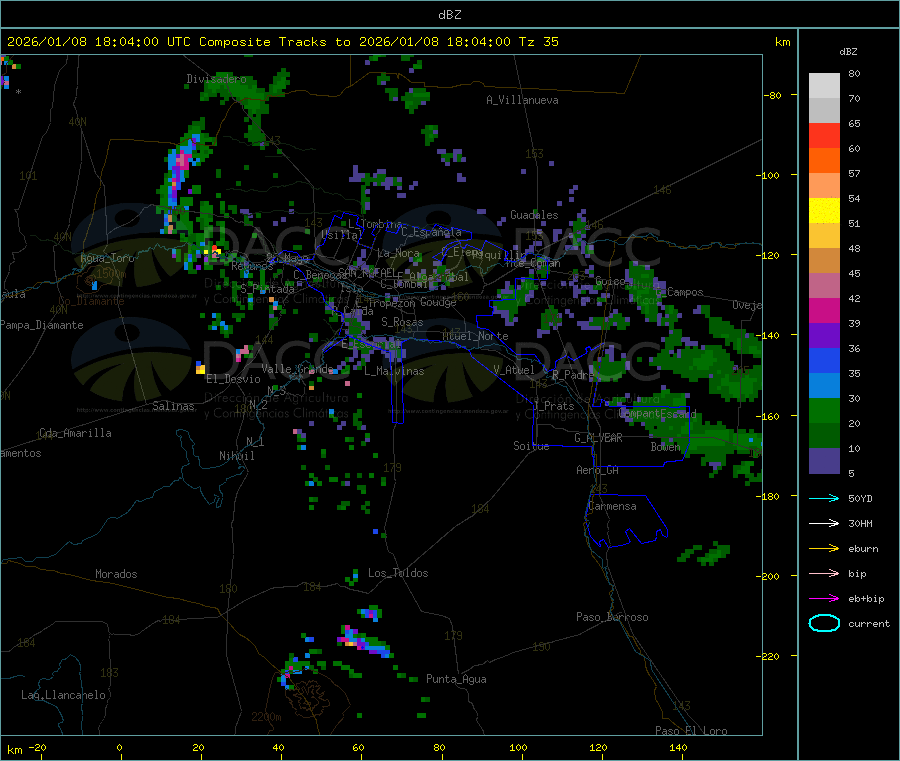Click the L_Malvinas map label

click(394, 371)
